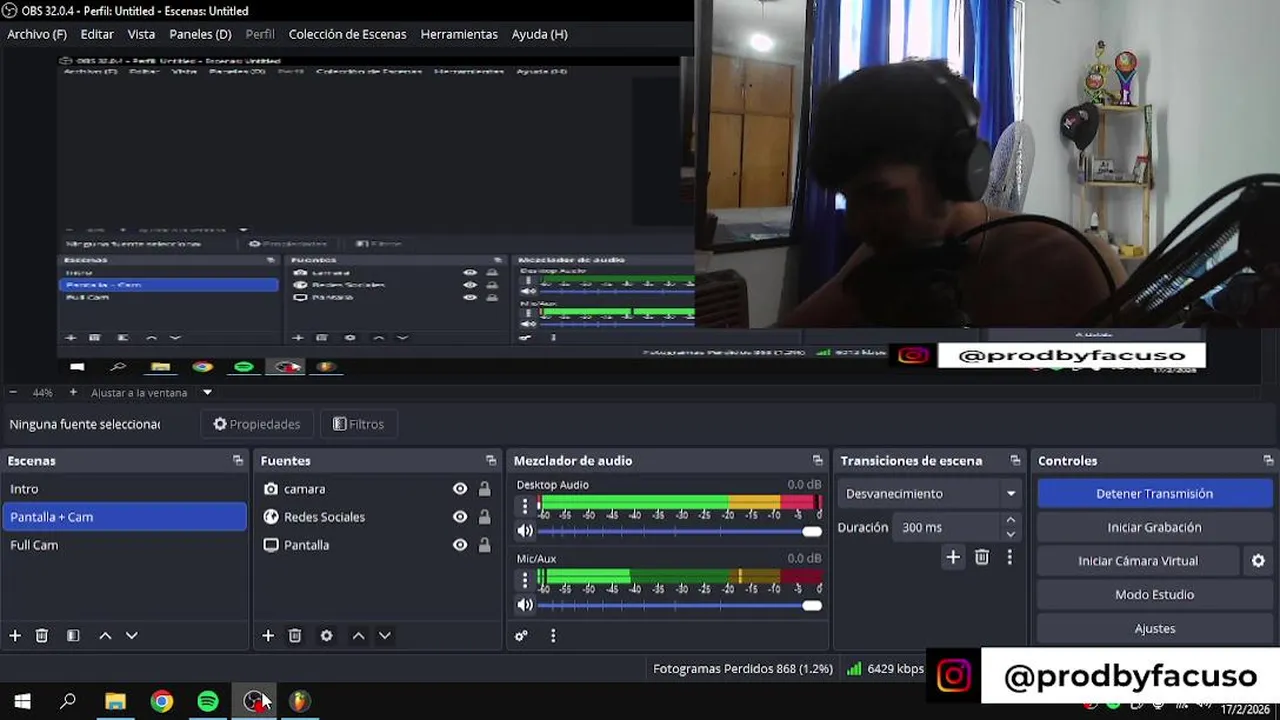Adjust Desktop Audio volume slider

(679, 531)
